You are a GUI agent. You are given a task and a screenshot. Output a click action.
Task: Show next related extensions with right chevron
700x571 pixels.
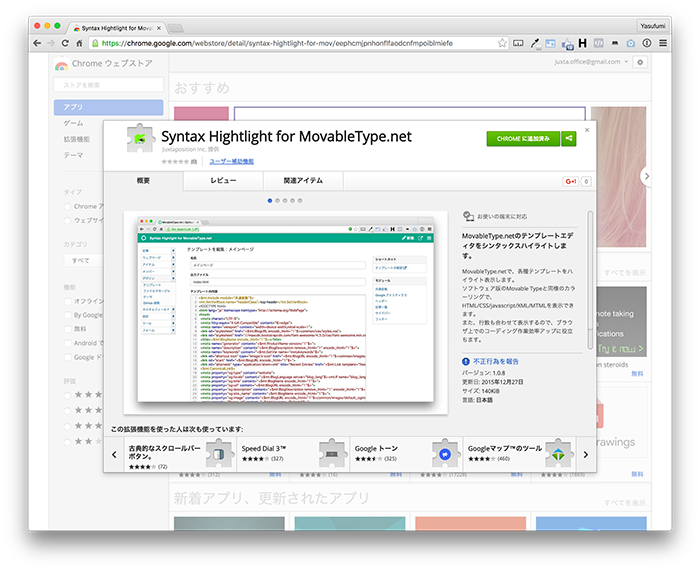[x=586, y=454]
